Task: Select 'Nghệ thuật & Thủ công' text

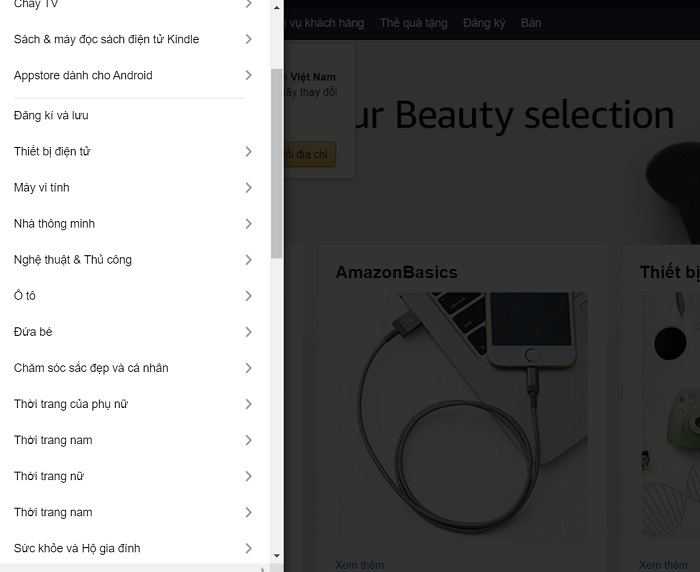Action: 73,260
